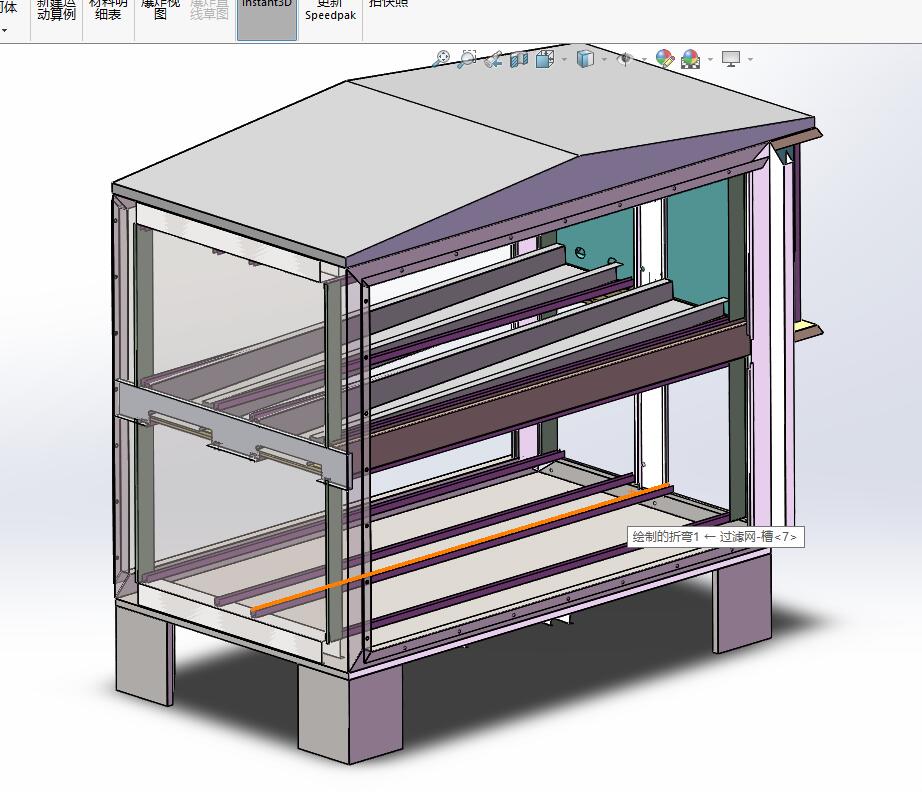The width and height of the screenshot is (922, 792).
Task: Open Display Style icon
Action: pyautogui.click(x=586, y=59)
